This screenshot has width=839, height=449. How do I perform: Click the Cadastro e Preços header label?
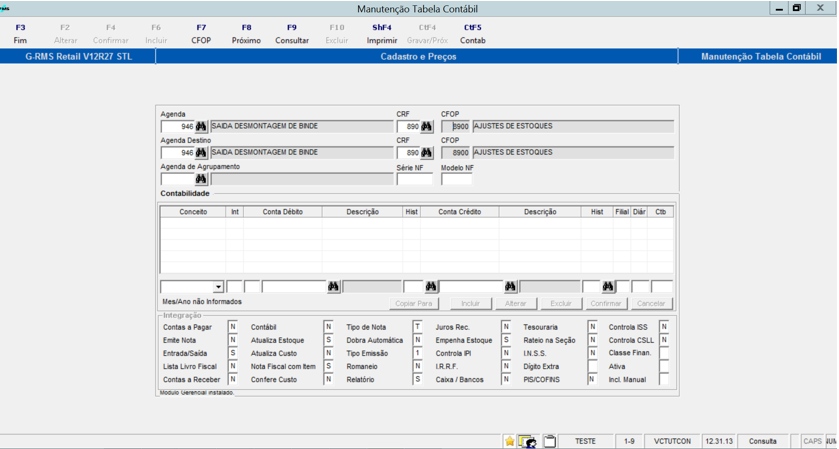click(418, 56)
